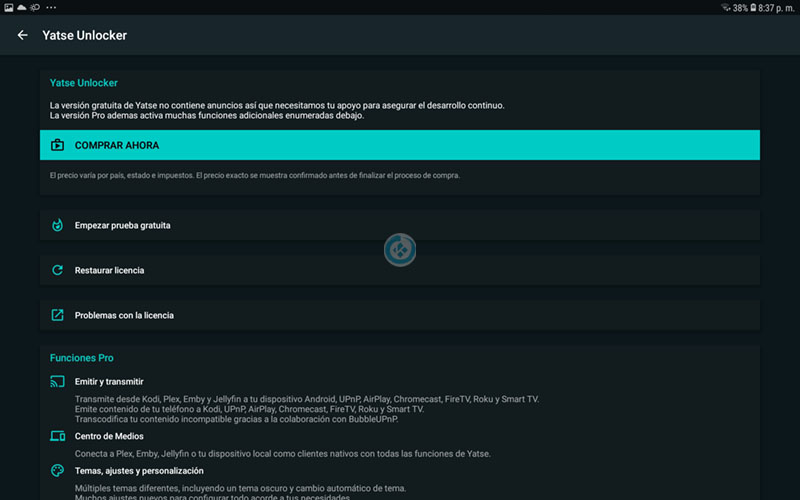Click the shopping bag icon beside Comprar Ahora

tap(57, 145)
